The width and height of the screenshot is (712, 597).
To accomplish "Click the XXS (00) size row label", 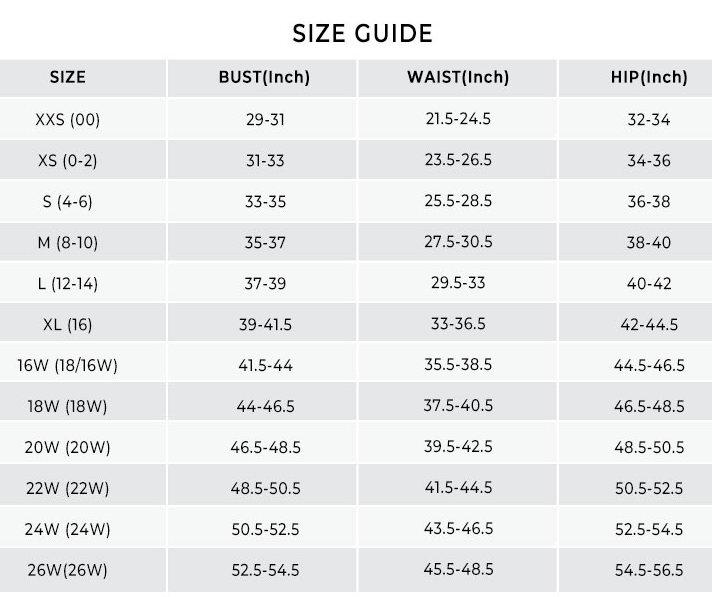I will (x=68, y=120).
